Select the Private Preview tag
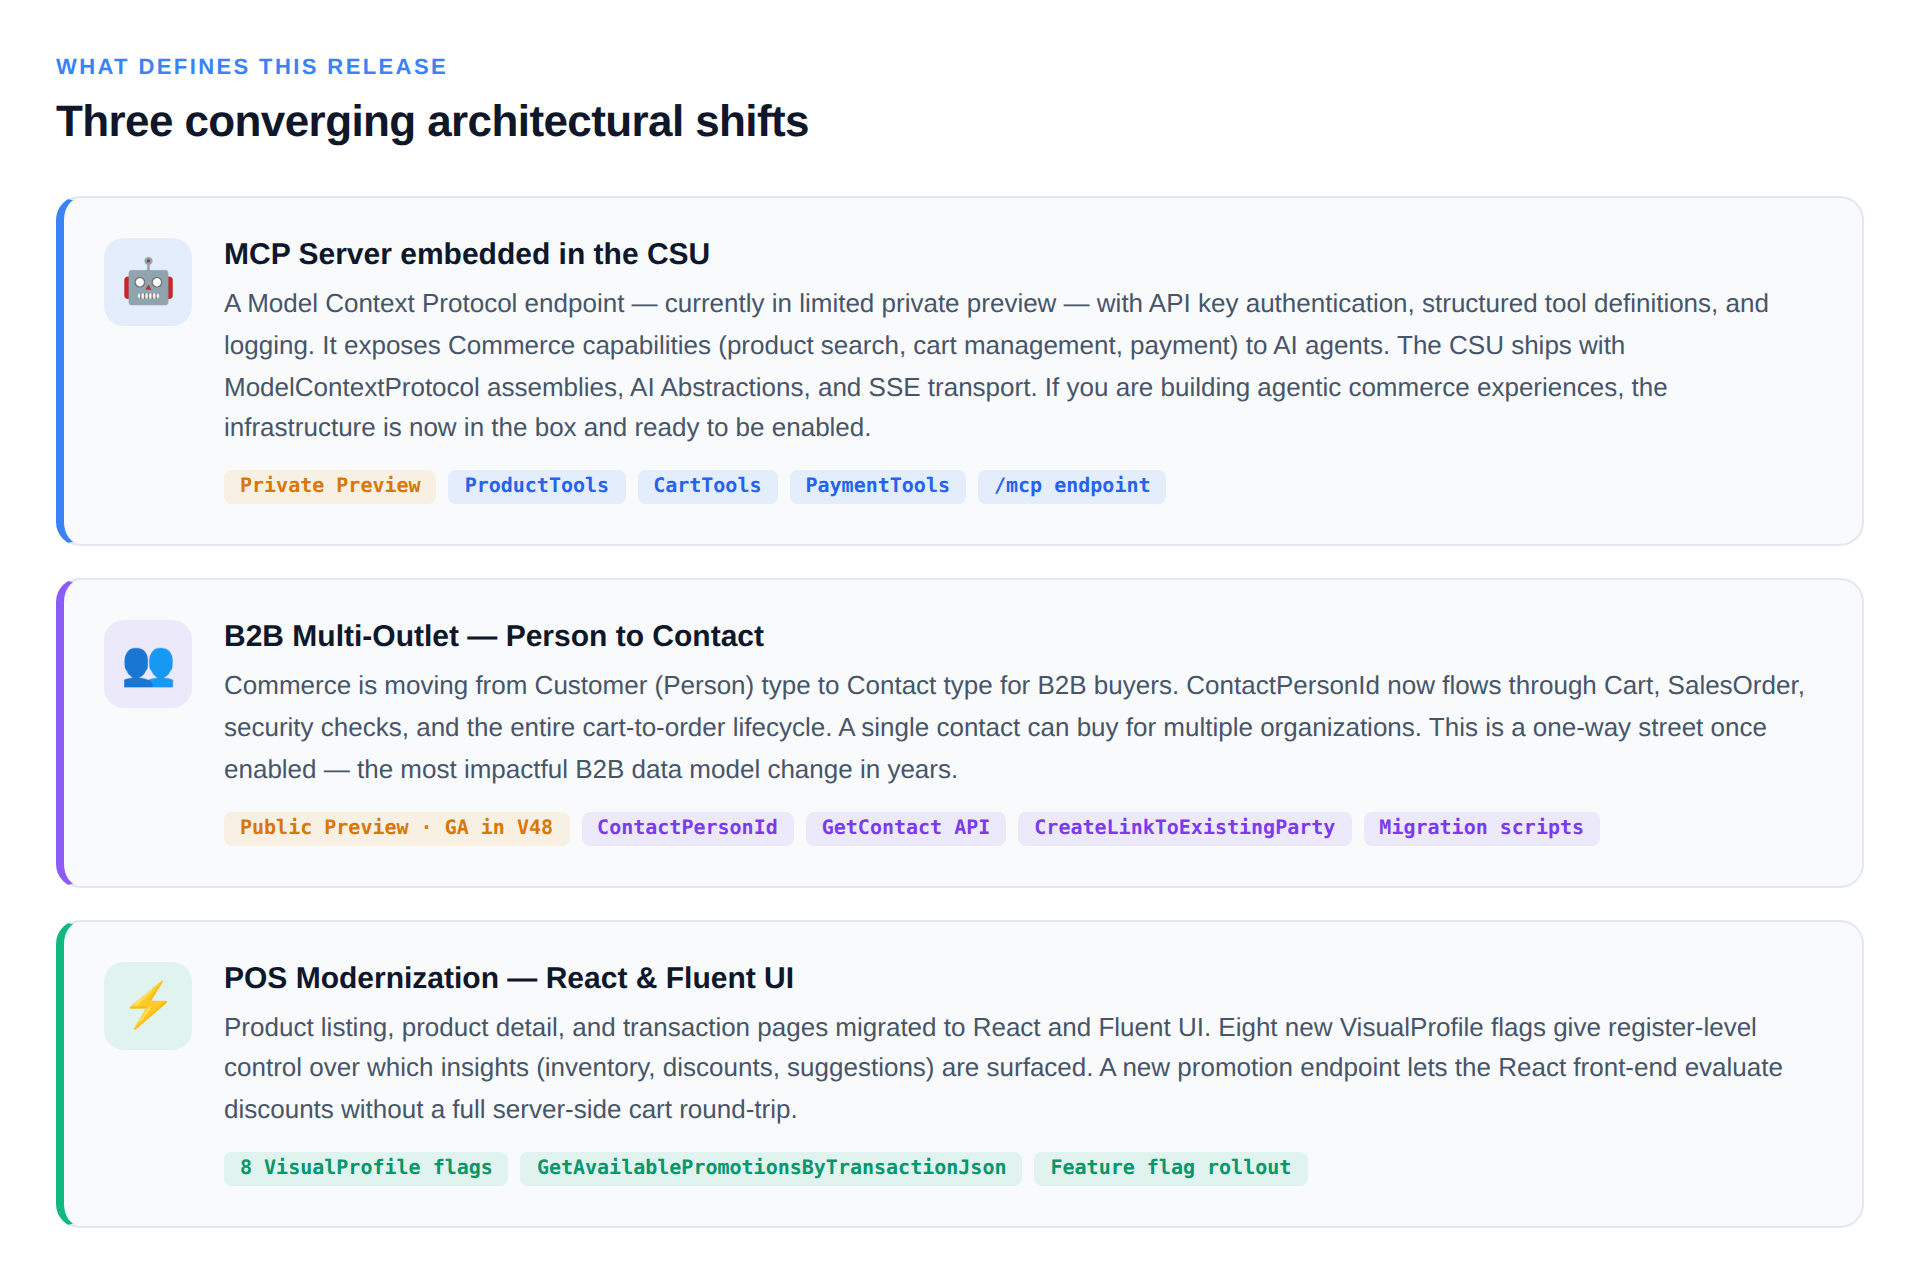Viewport: 1920px width, 1284px height. pos(330,486)
